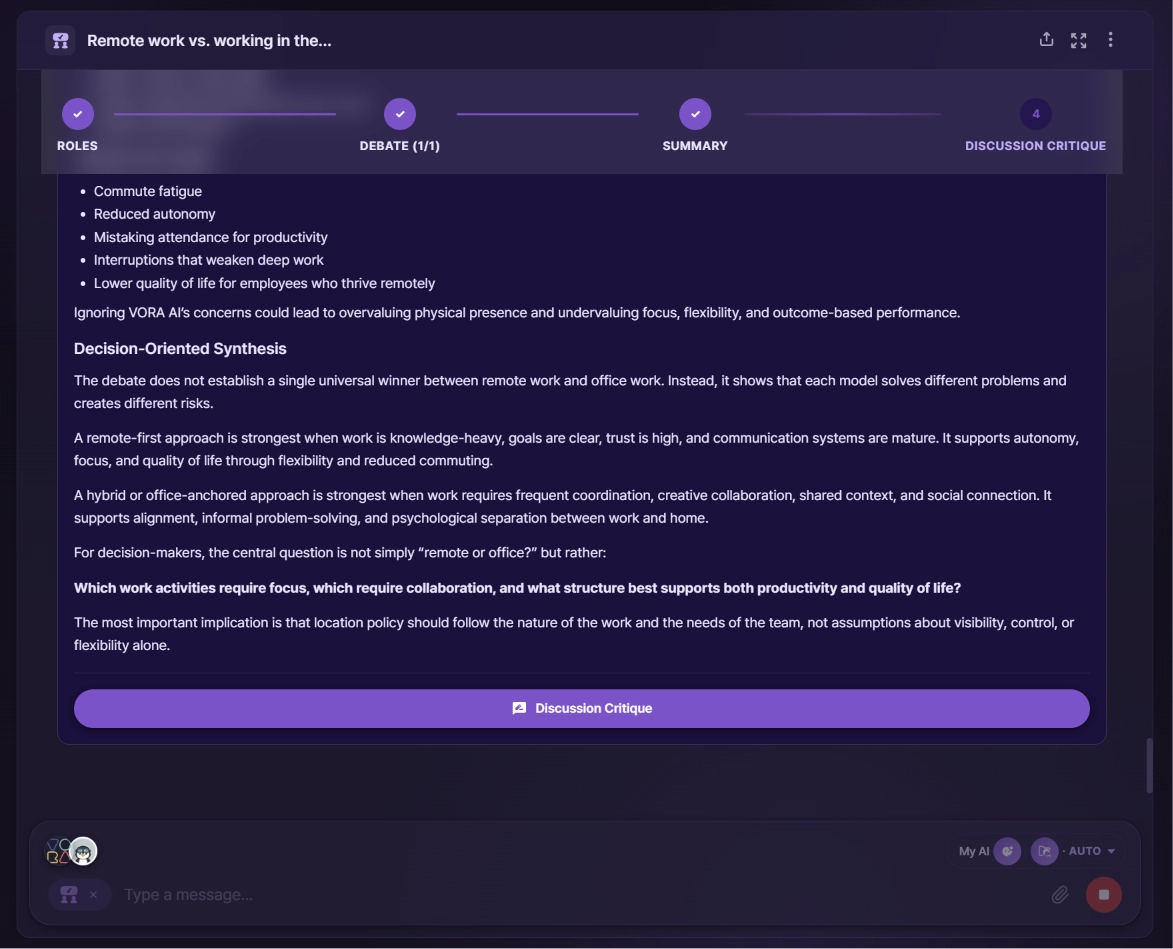Viewport: 1173px width, 949px height.
Task: Open the three-dot more options menu
Action: 1110,40
